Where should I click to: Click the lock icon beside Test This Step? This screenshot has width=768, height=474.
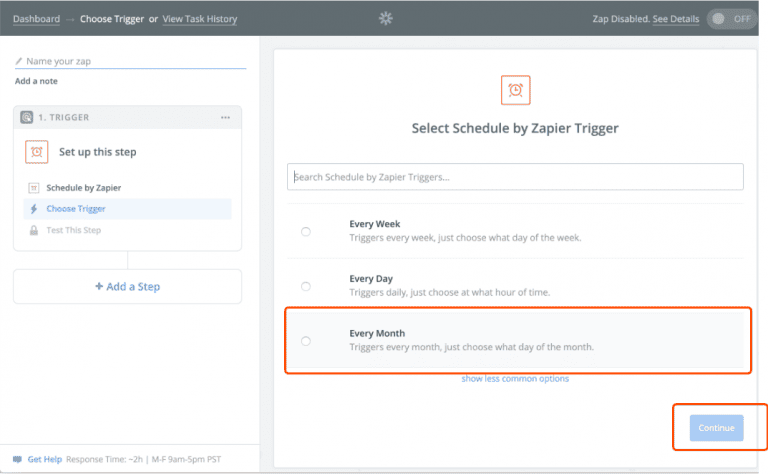[x=34, y=230]
